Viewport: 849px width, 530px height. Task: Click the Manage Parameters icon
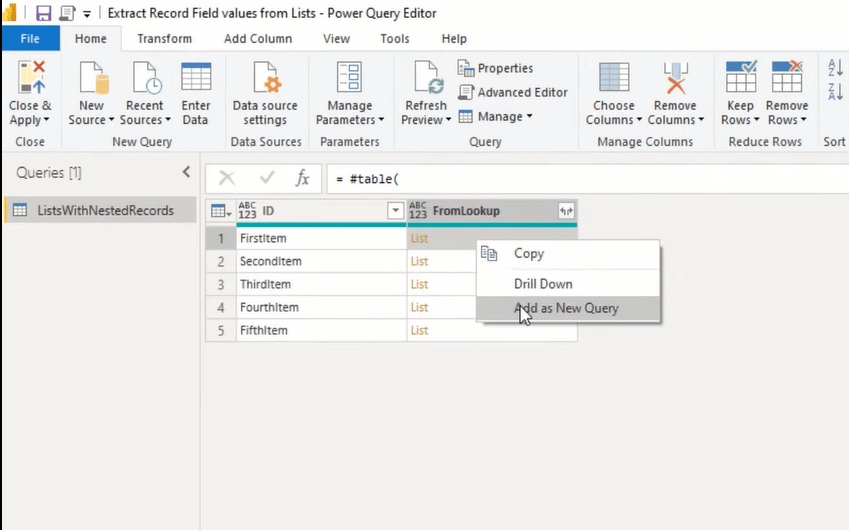[349, 77]
